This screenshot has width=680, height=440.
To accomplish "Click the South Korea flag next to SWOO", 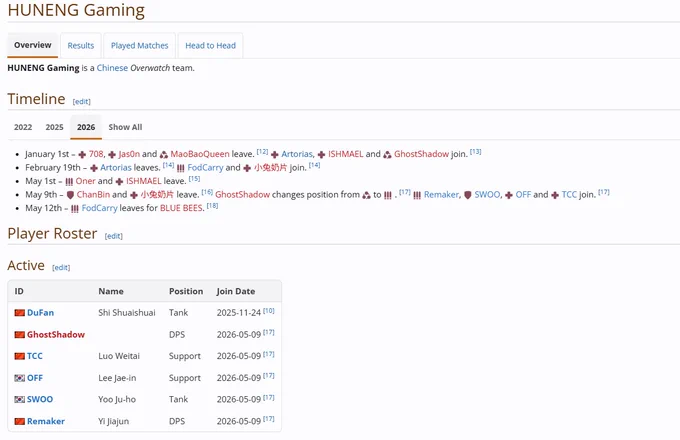I will click(x=20, y=399).
